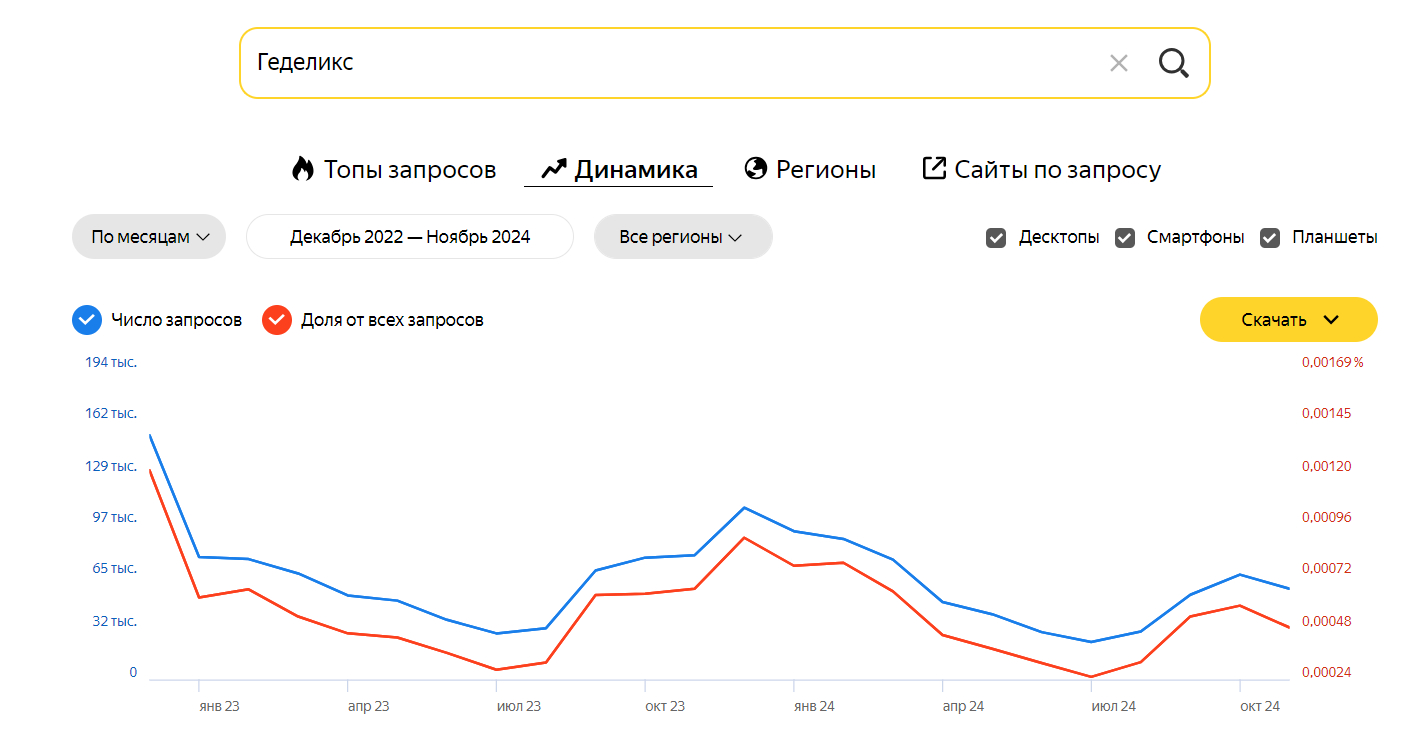Open the date range Декабрь 2022 — Ноябрь 2024

410,237
